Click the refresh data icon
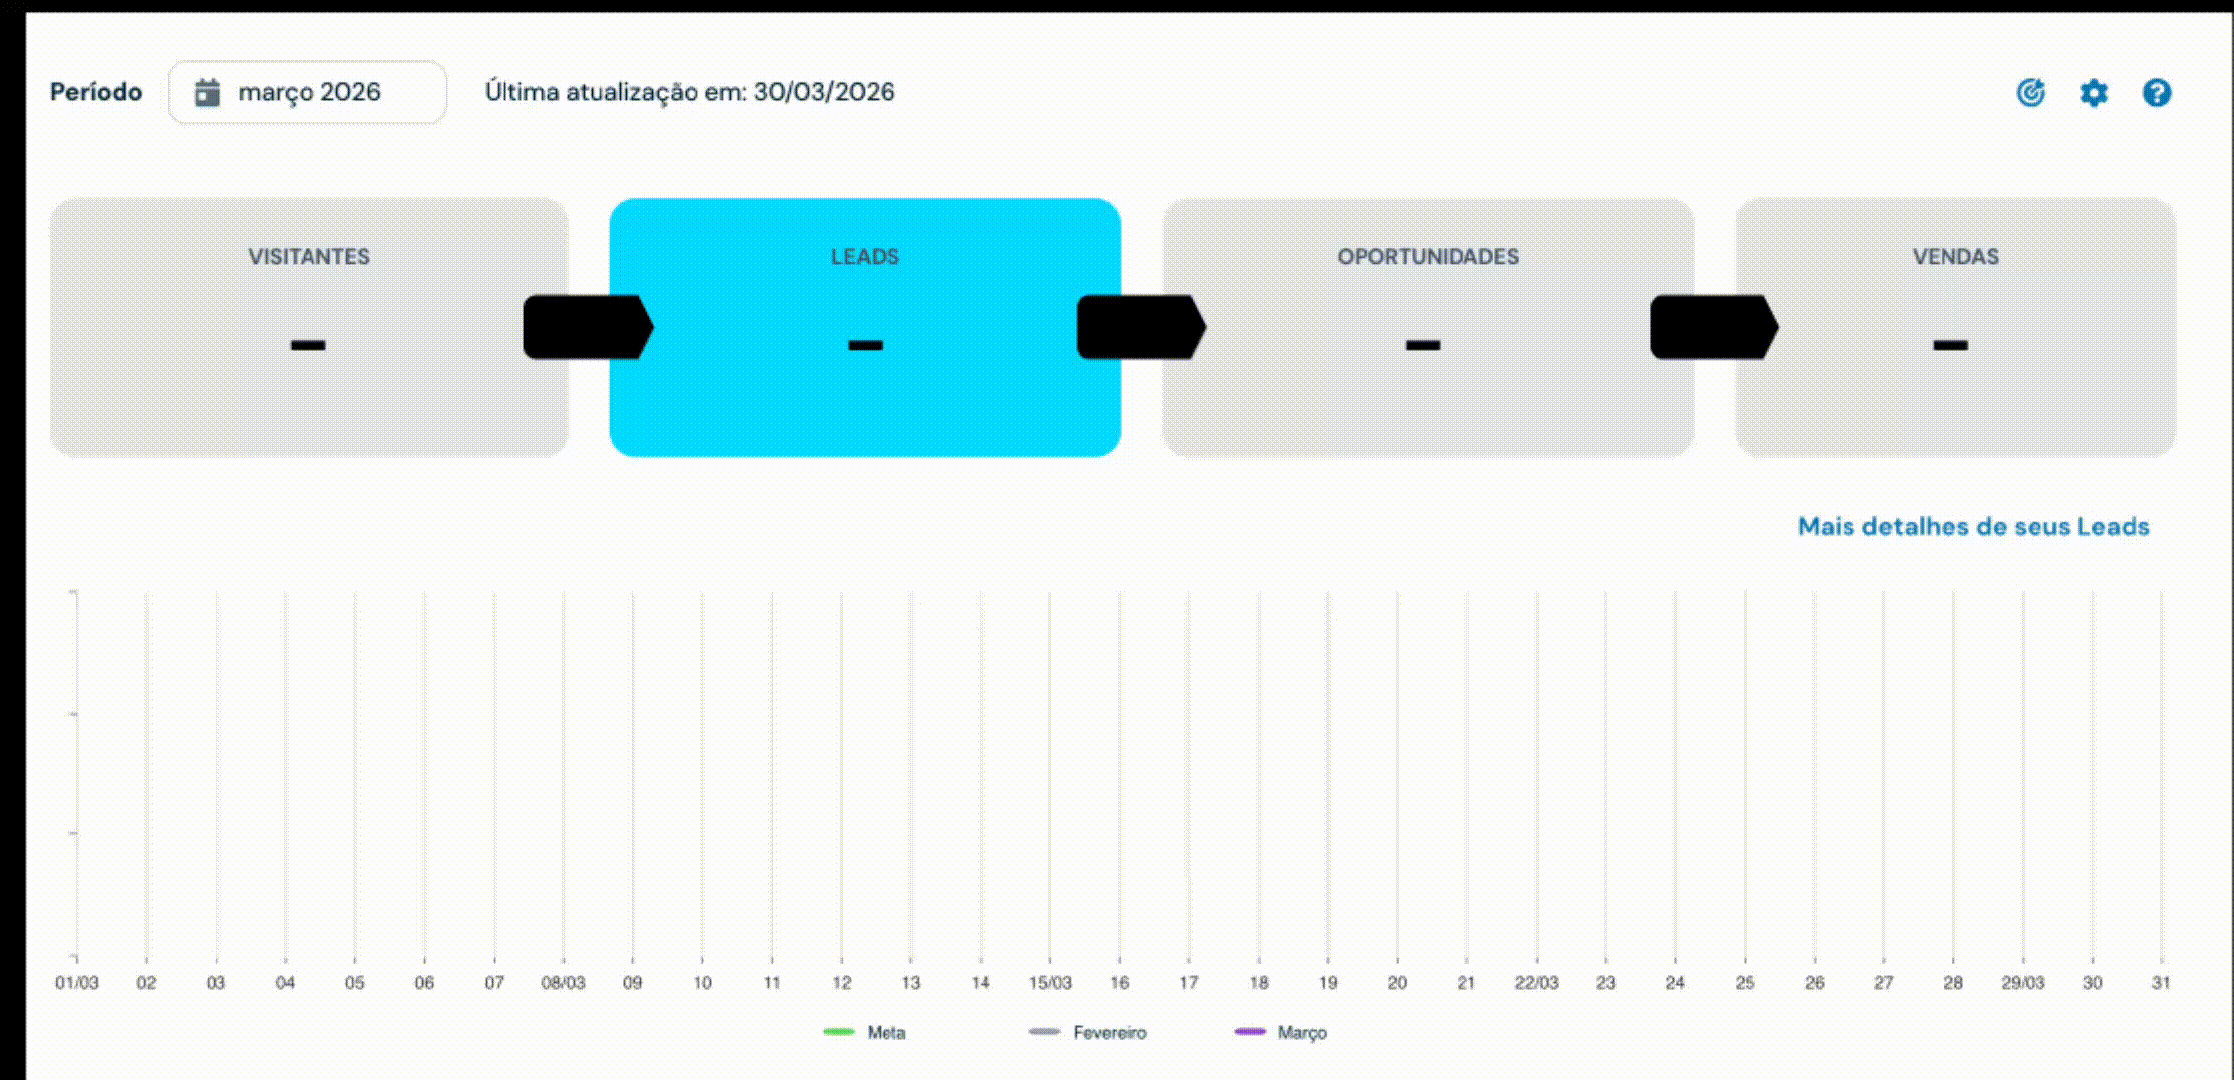 [x=2031, y=92]
